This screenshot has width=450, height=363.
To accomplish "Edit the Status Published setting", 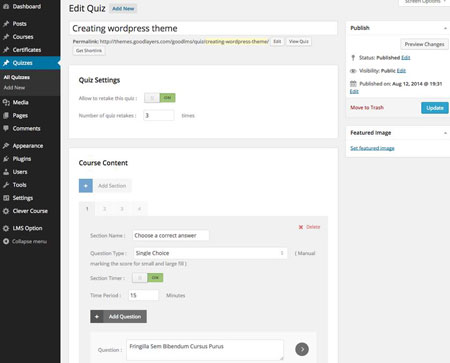I will [406, 57].
